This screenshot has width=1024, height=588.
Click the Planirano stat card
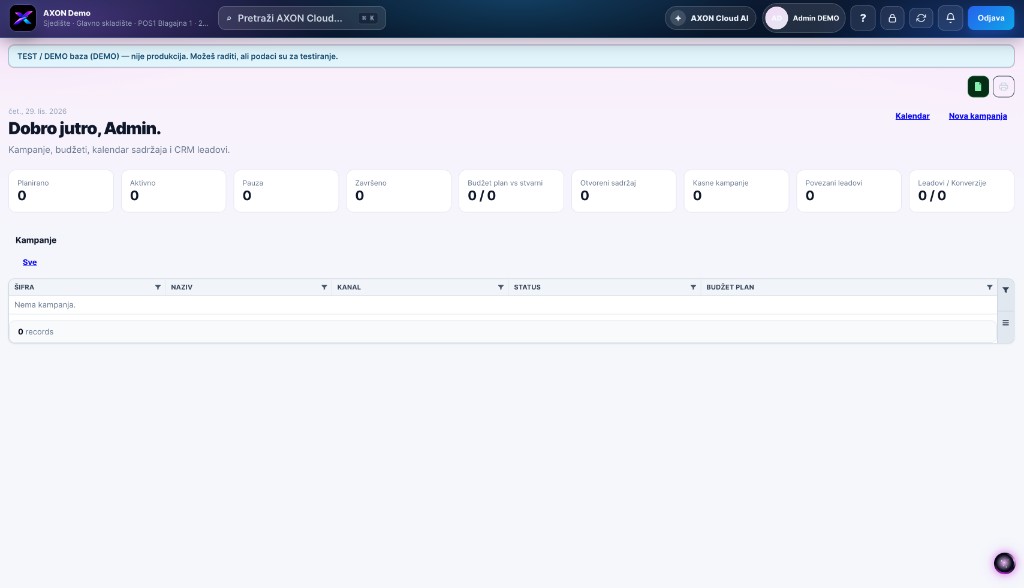click(x=61, y=191)
